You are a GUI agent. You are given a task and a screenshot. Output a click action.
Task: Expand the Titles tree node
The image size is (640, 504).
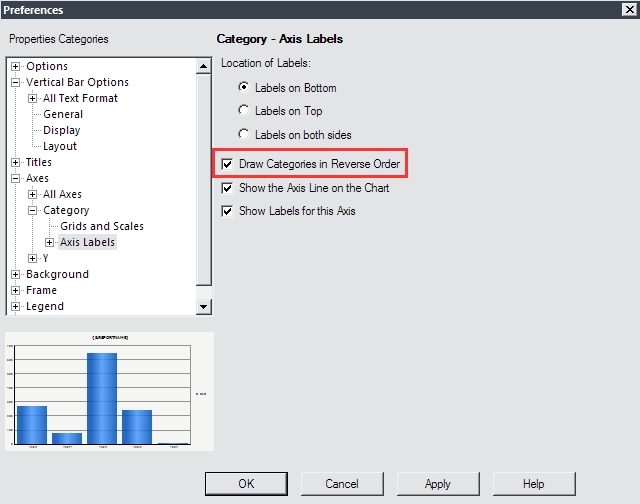coord(16,163)
